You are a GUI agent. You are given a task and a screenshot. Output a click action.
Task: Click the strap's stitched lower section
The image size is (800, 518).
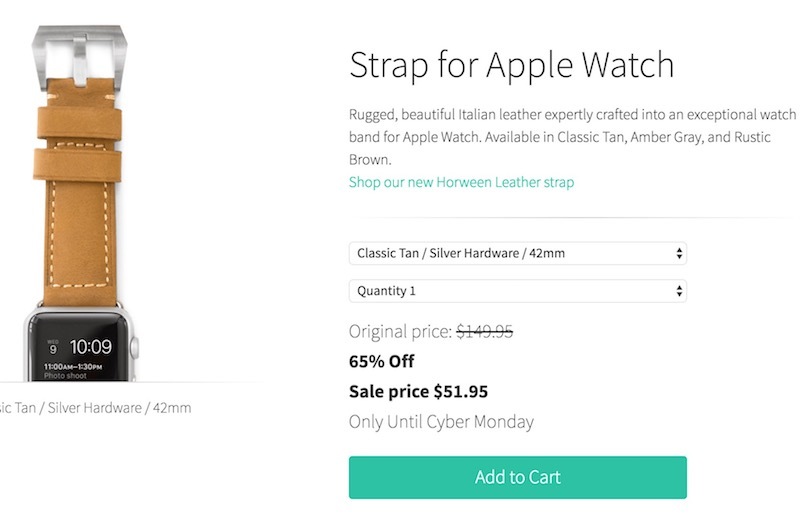80,242
